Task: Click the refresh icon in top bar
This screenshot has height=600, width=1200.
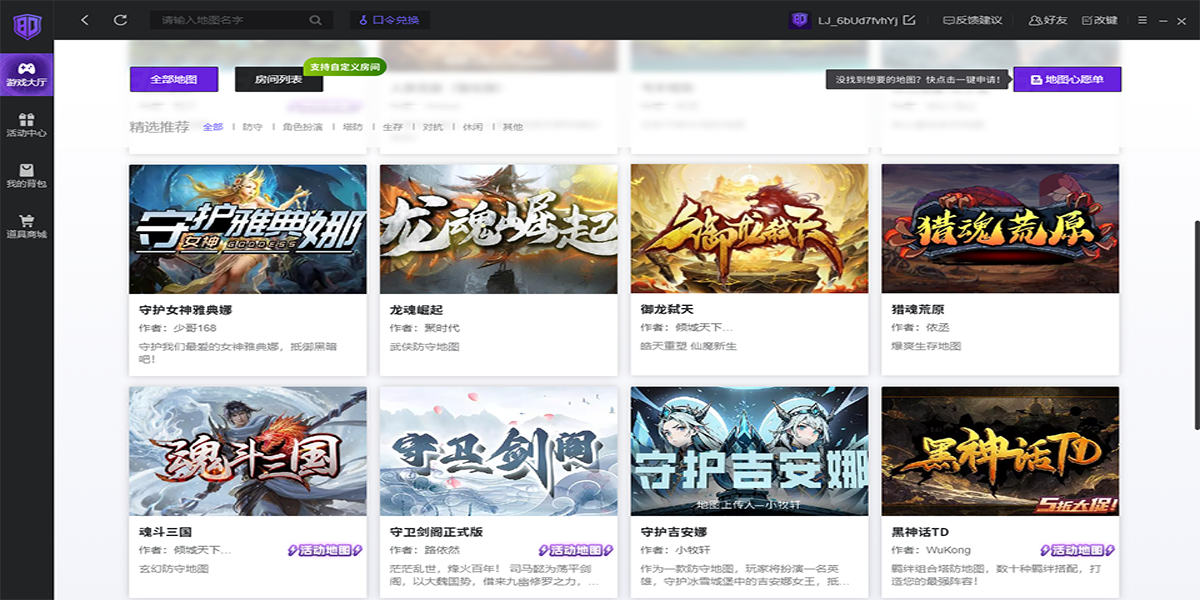Action: coord(121,20)
